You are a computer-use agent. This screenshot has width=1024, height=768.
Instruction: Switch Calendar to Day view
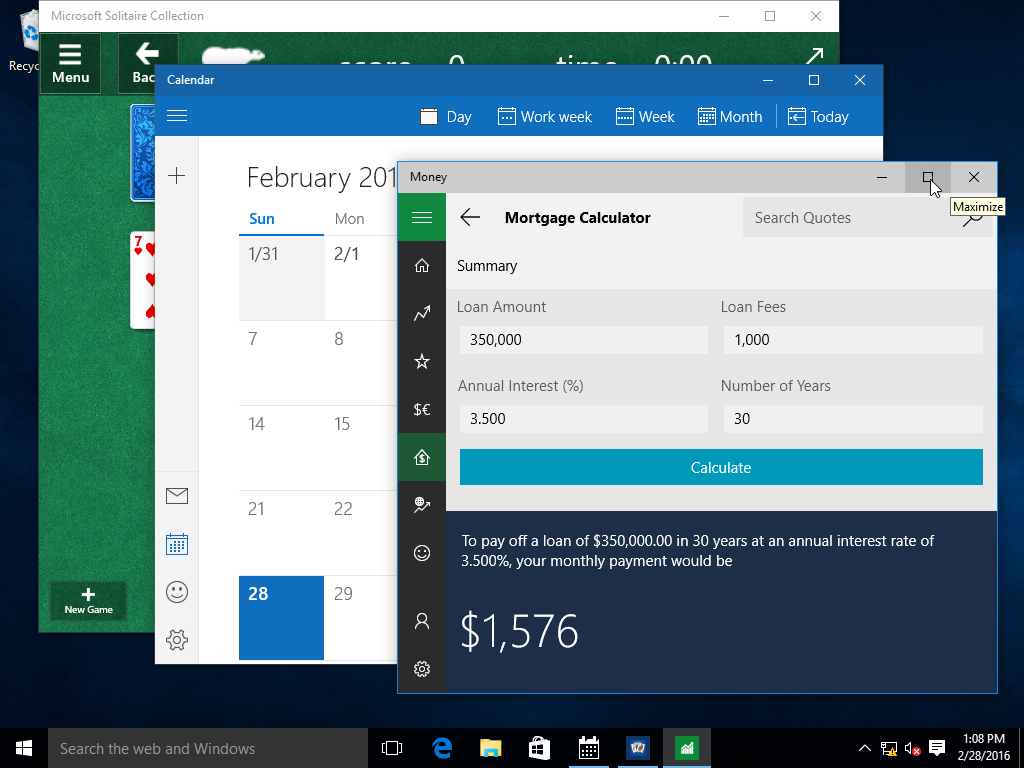coord(445,117)
